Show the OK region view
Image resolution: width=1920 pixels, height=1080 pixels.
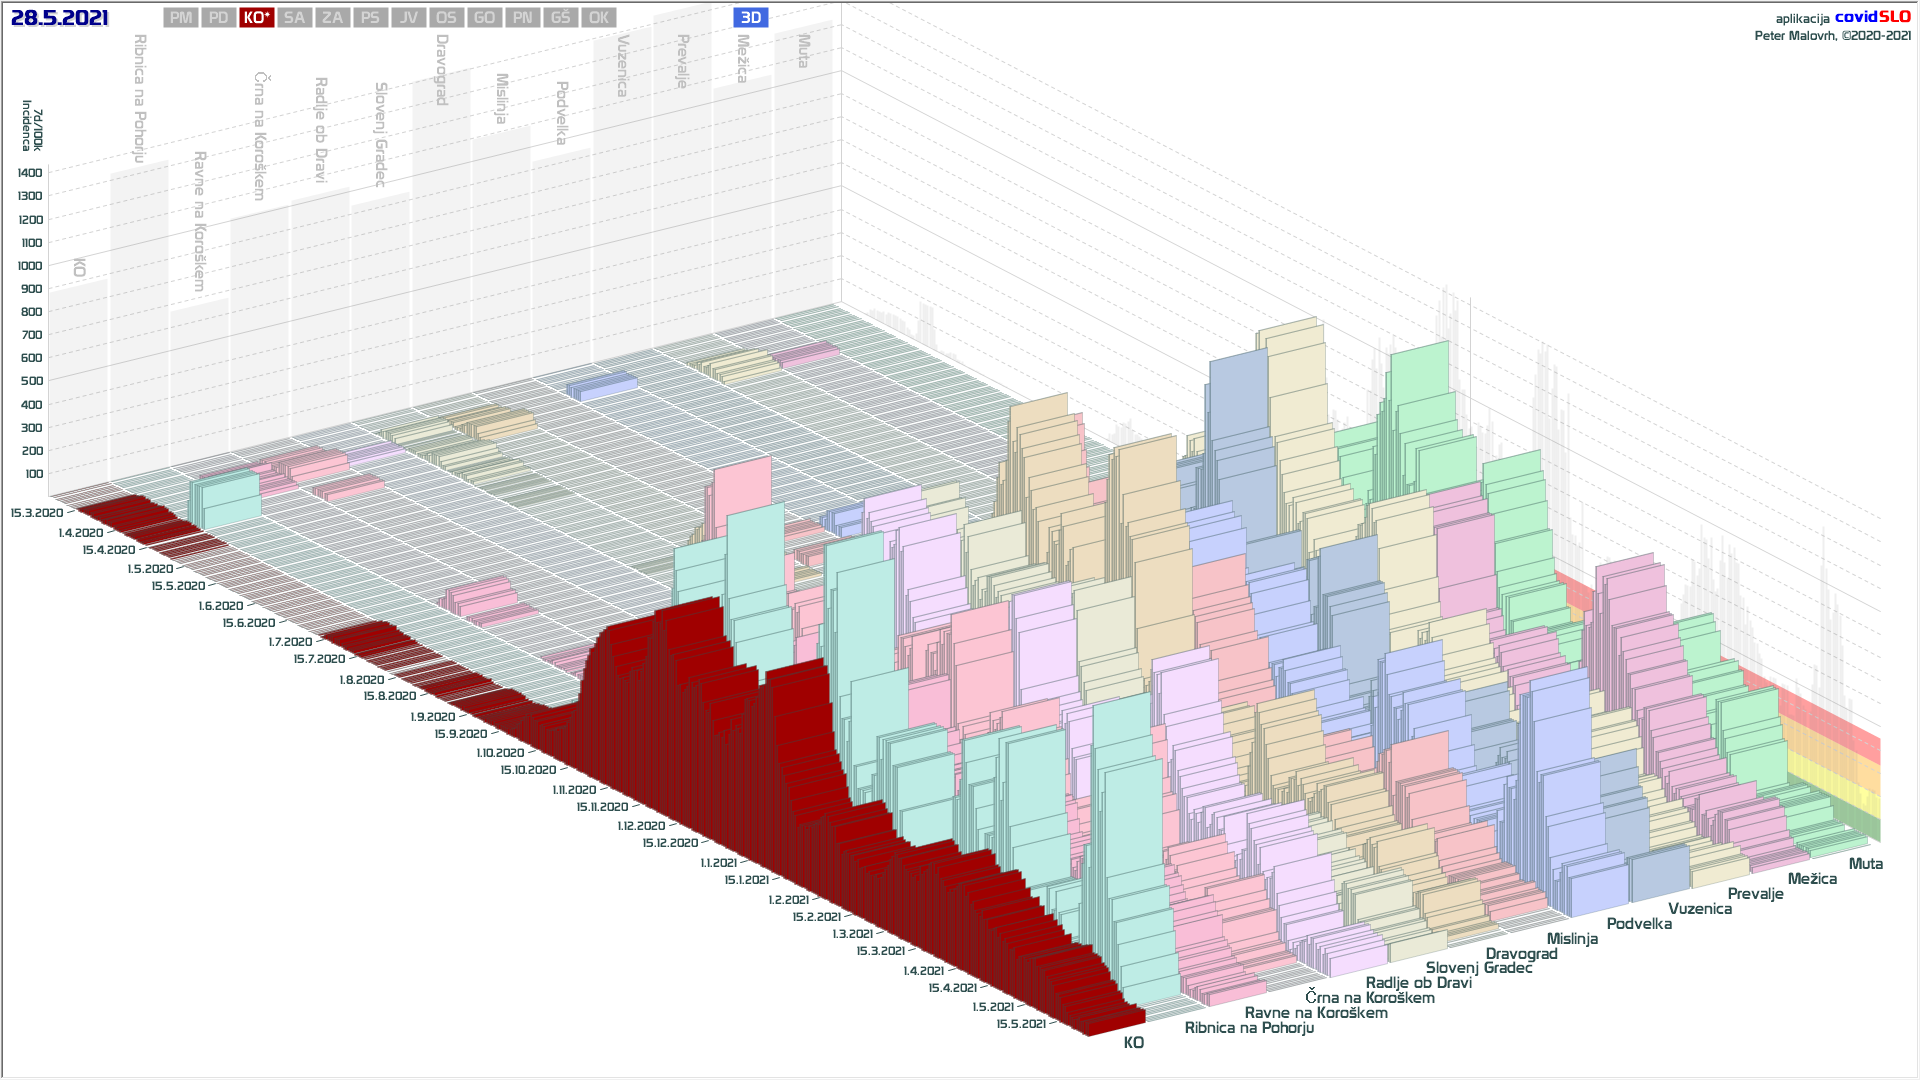click(598, 18)
